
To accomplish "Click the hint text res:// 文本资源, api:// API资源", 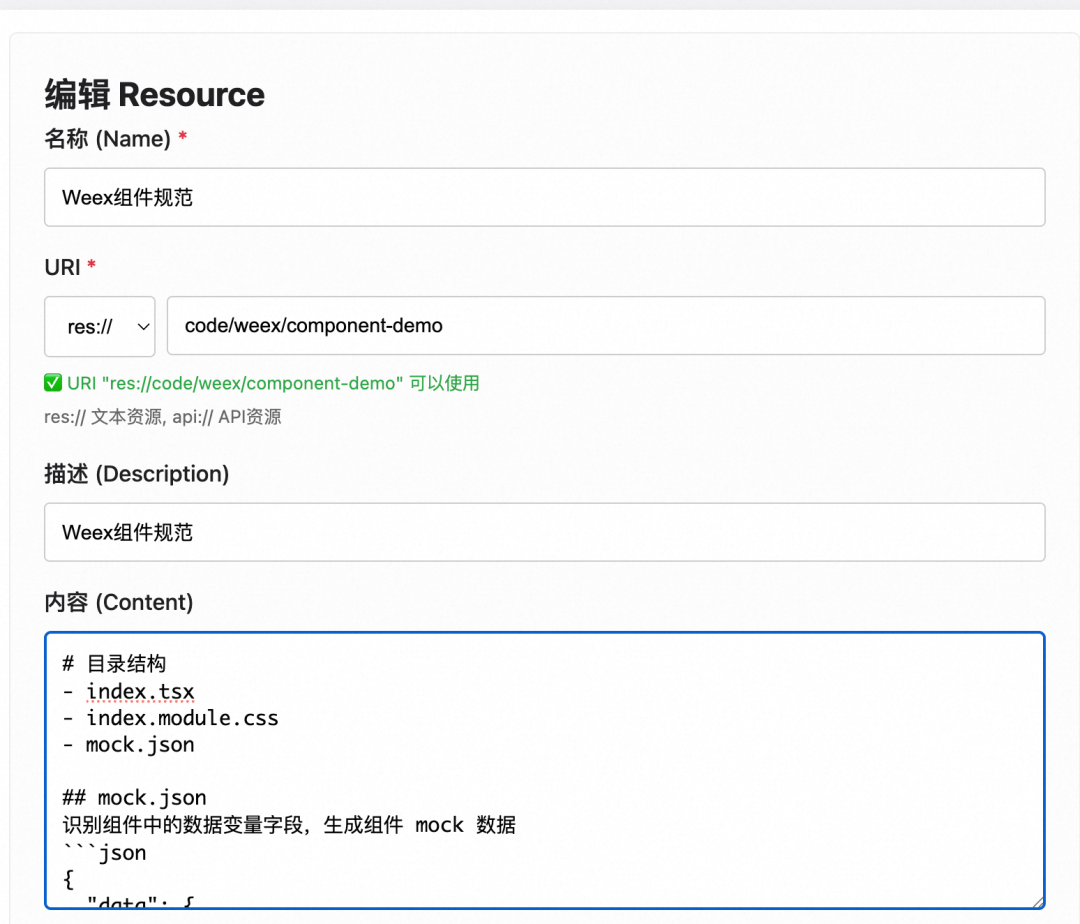I will pyautogui.click(x=163, y=417).
